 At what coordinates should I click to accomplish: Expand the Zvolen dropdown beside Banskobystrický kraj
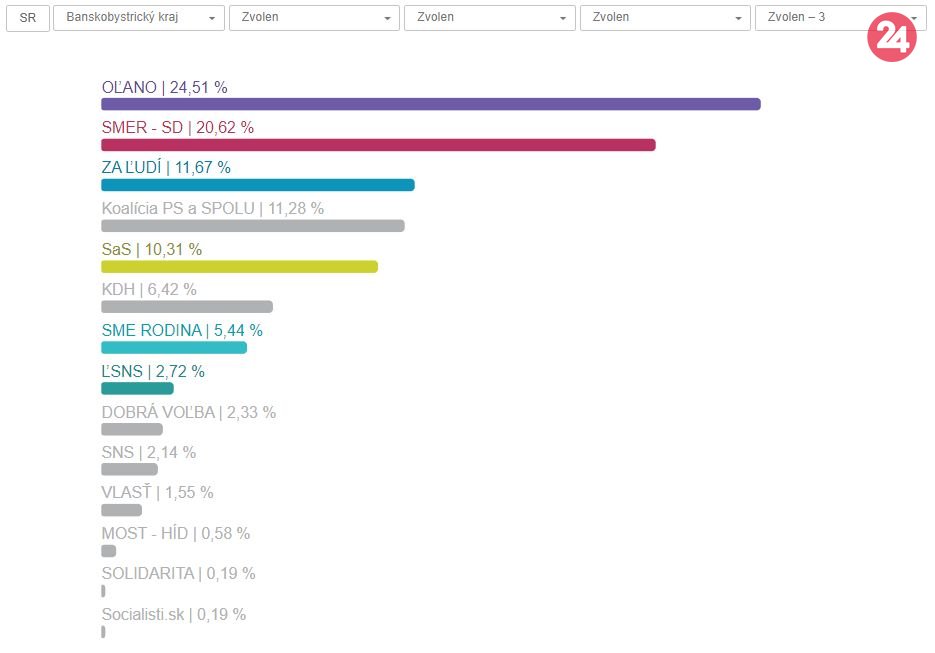314,18
